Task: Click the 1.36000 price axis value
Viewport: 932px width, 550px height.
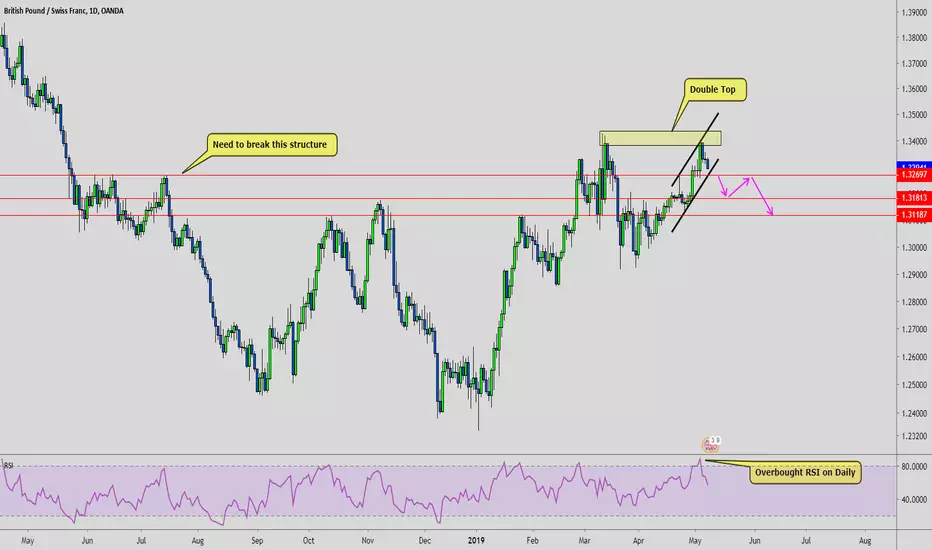Action: 914,89
